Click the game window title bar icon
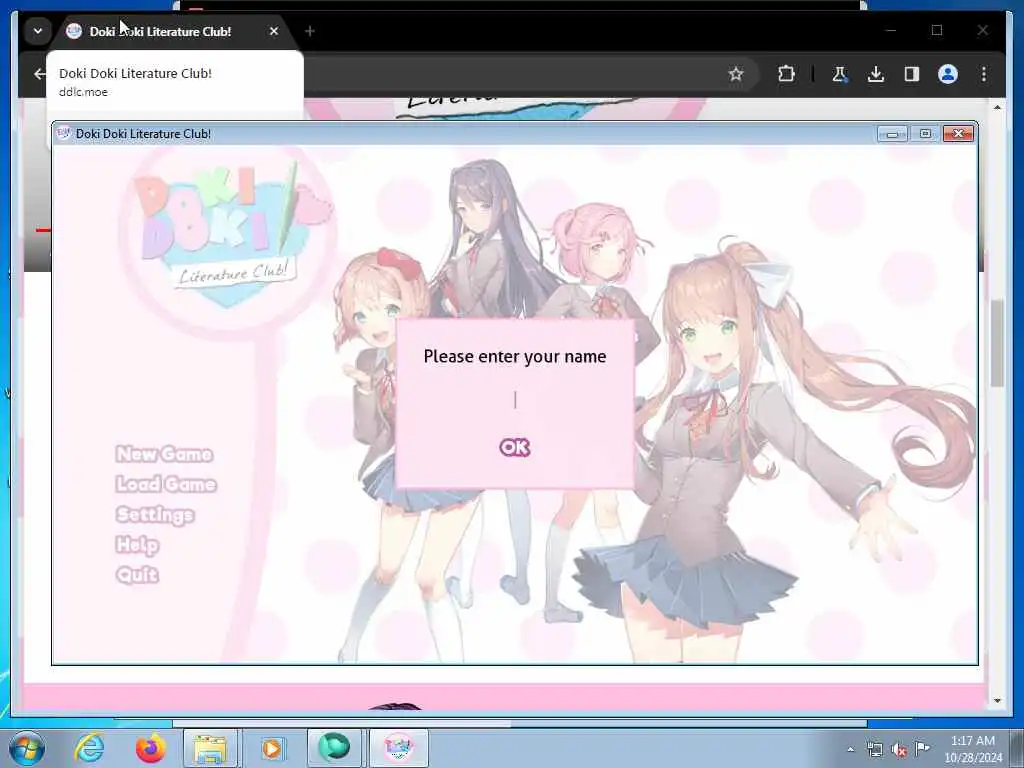Image resolution: width=1024 pixels, height=768 pixels. click(63, 133)
